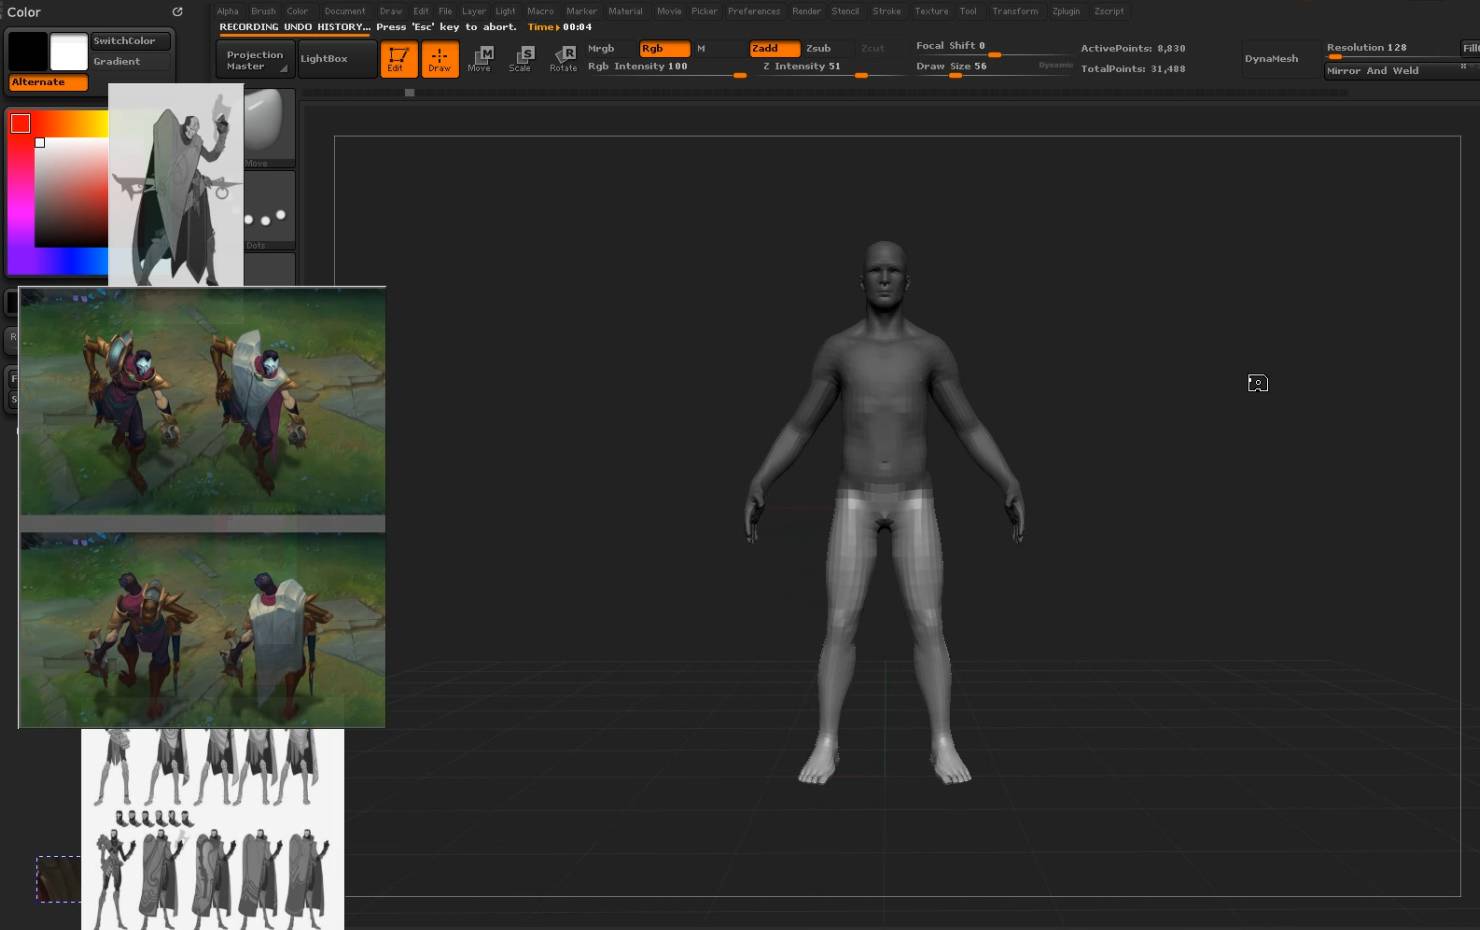Image resolution: width=1480 pixels, height=930 pixels.
Task: Switch to the Move transform tool
Action: [x=480, y=59]
